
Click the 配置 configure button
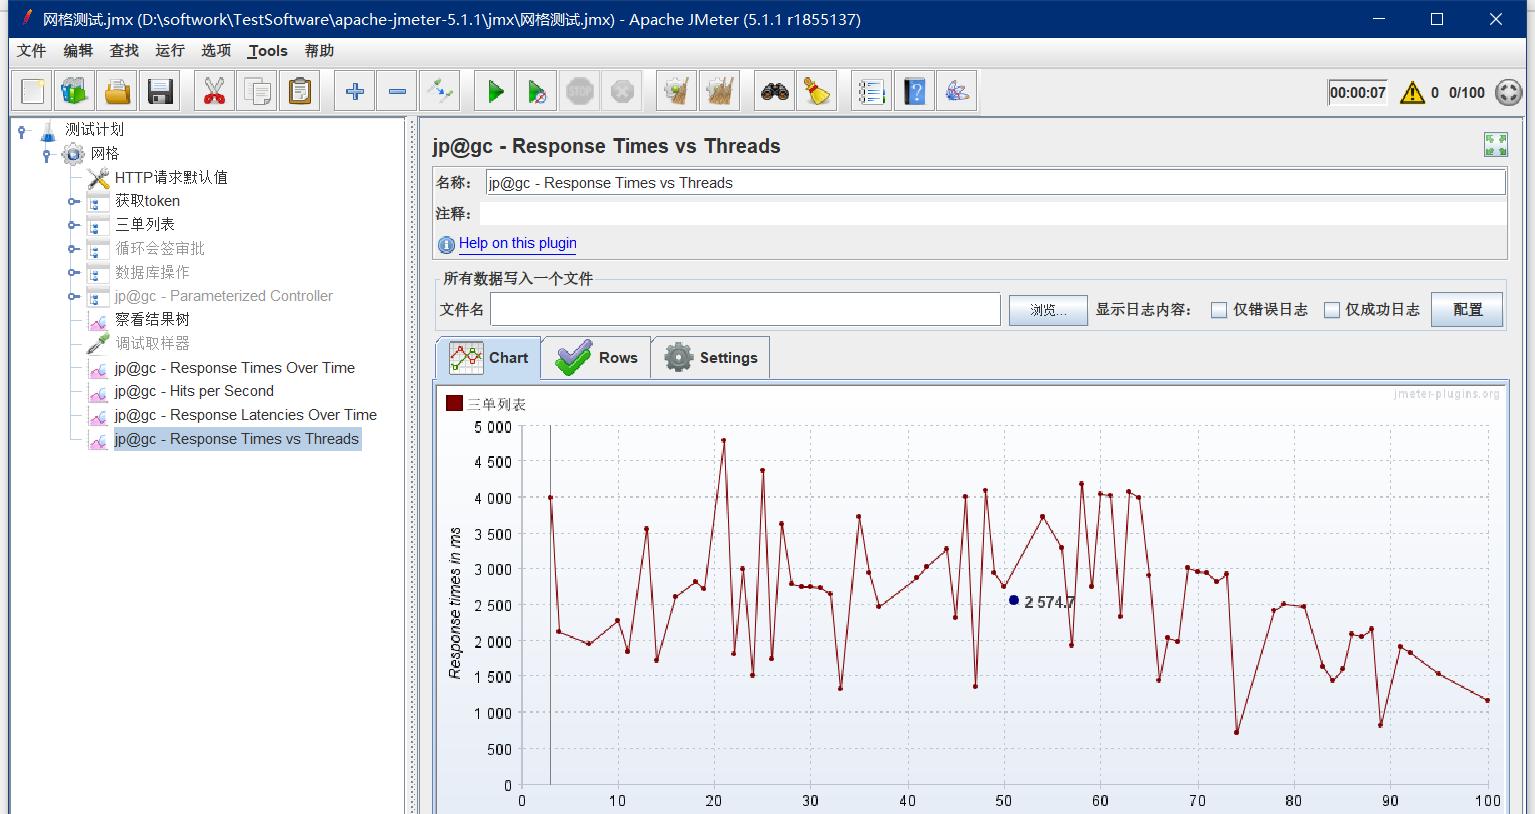click(1467, 310)
